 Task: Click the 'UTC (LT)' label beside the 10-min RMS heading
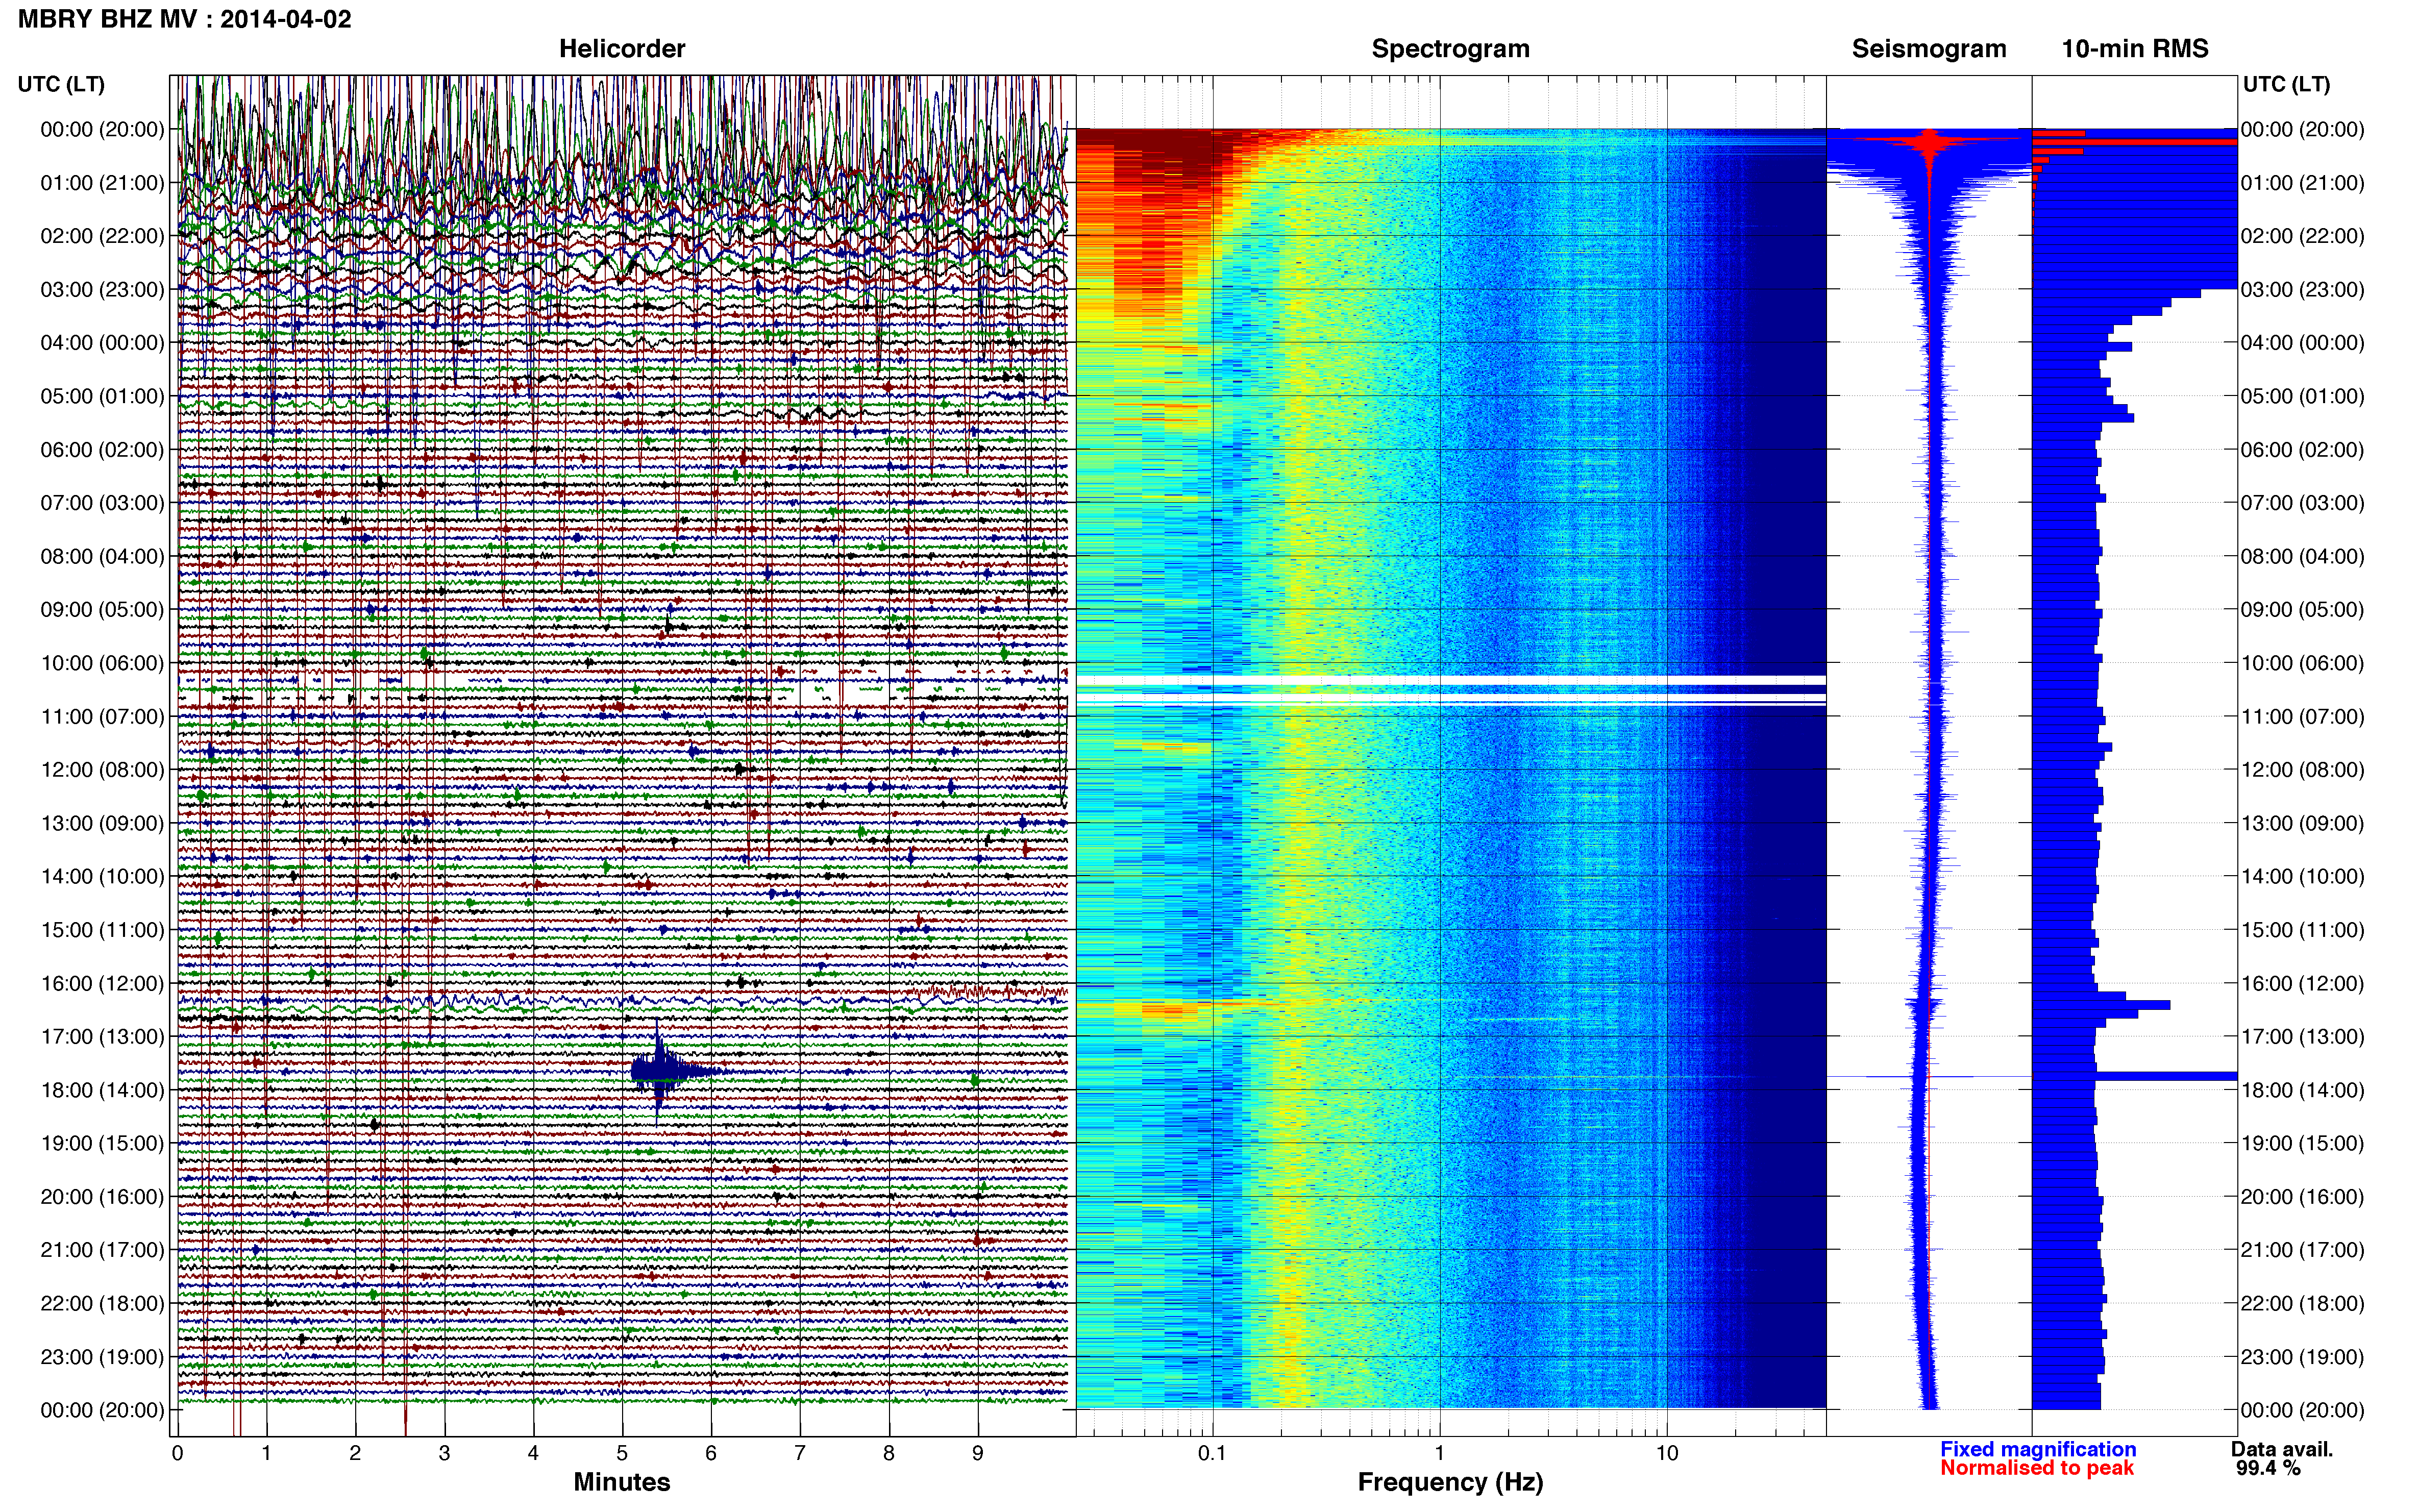[2286, 84]
